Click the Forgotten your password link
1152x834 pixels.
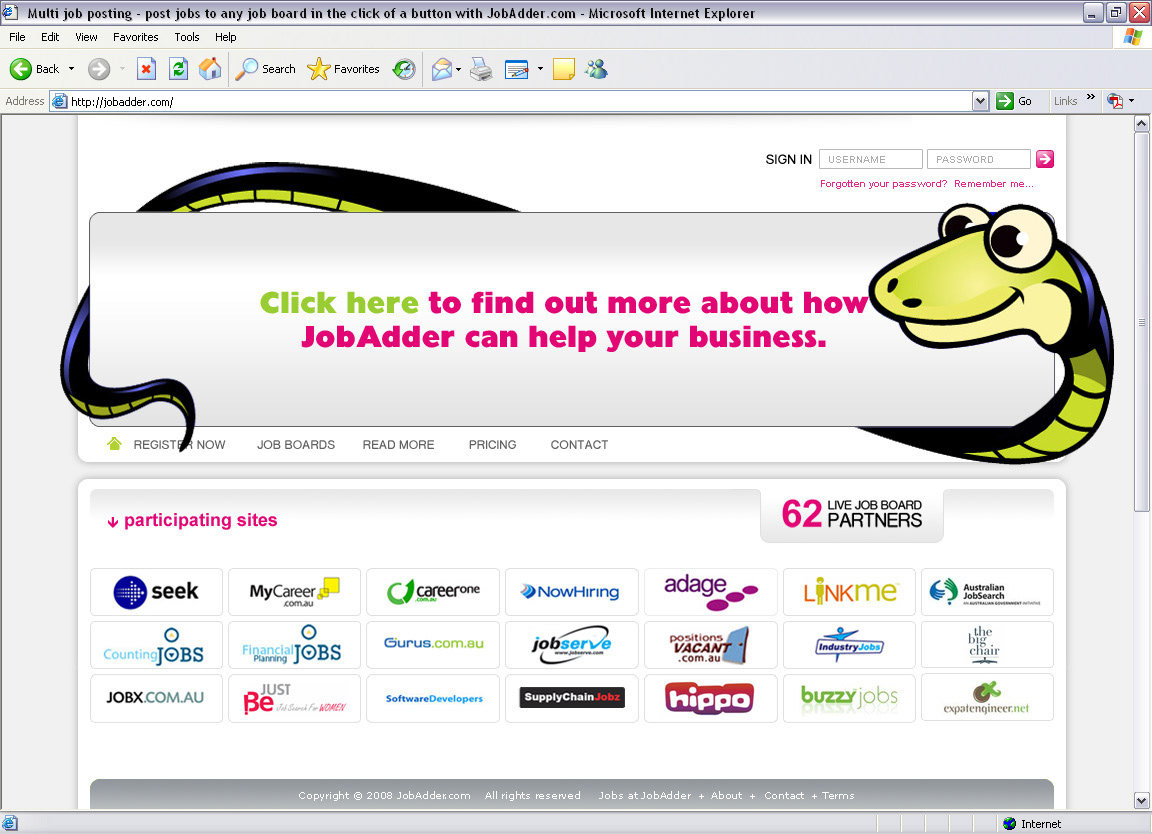tap(883, 184)
